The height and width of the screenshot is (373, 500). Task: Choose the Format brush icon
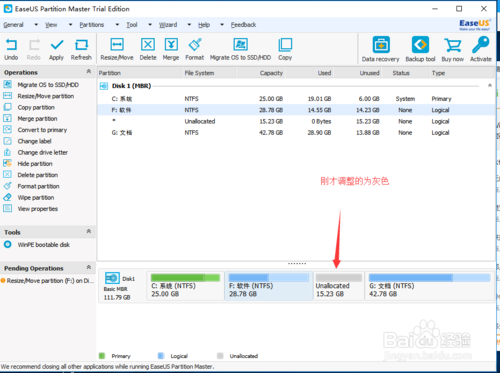click(195, 44)
